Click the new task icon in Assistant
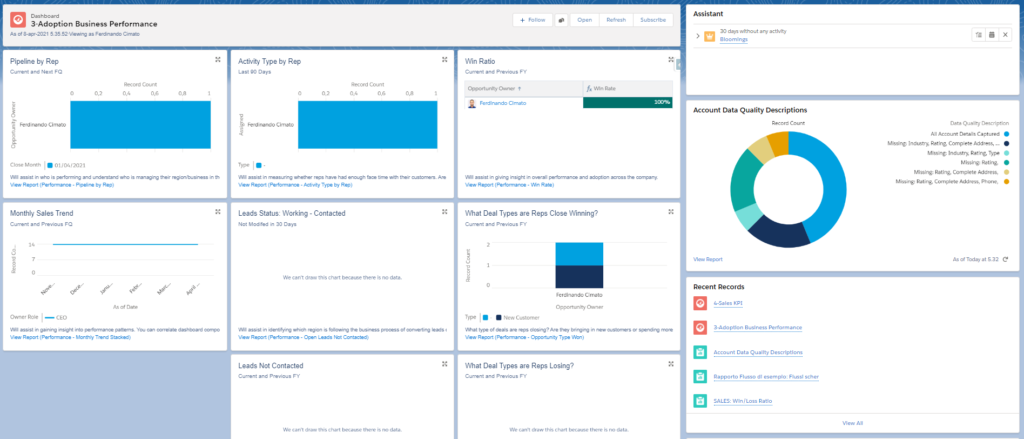 (978, 35)
